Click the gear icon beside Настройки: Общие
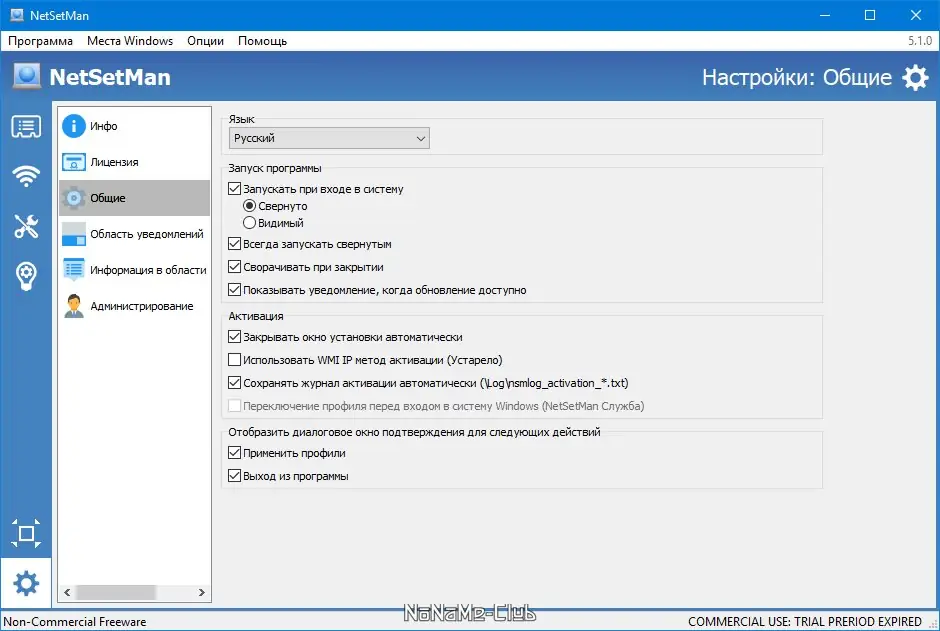The width and height of the screenshot is (940, 631). [x=915, y=77]
